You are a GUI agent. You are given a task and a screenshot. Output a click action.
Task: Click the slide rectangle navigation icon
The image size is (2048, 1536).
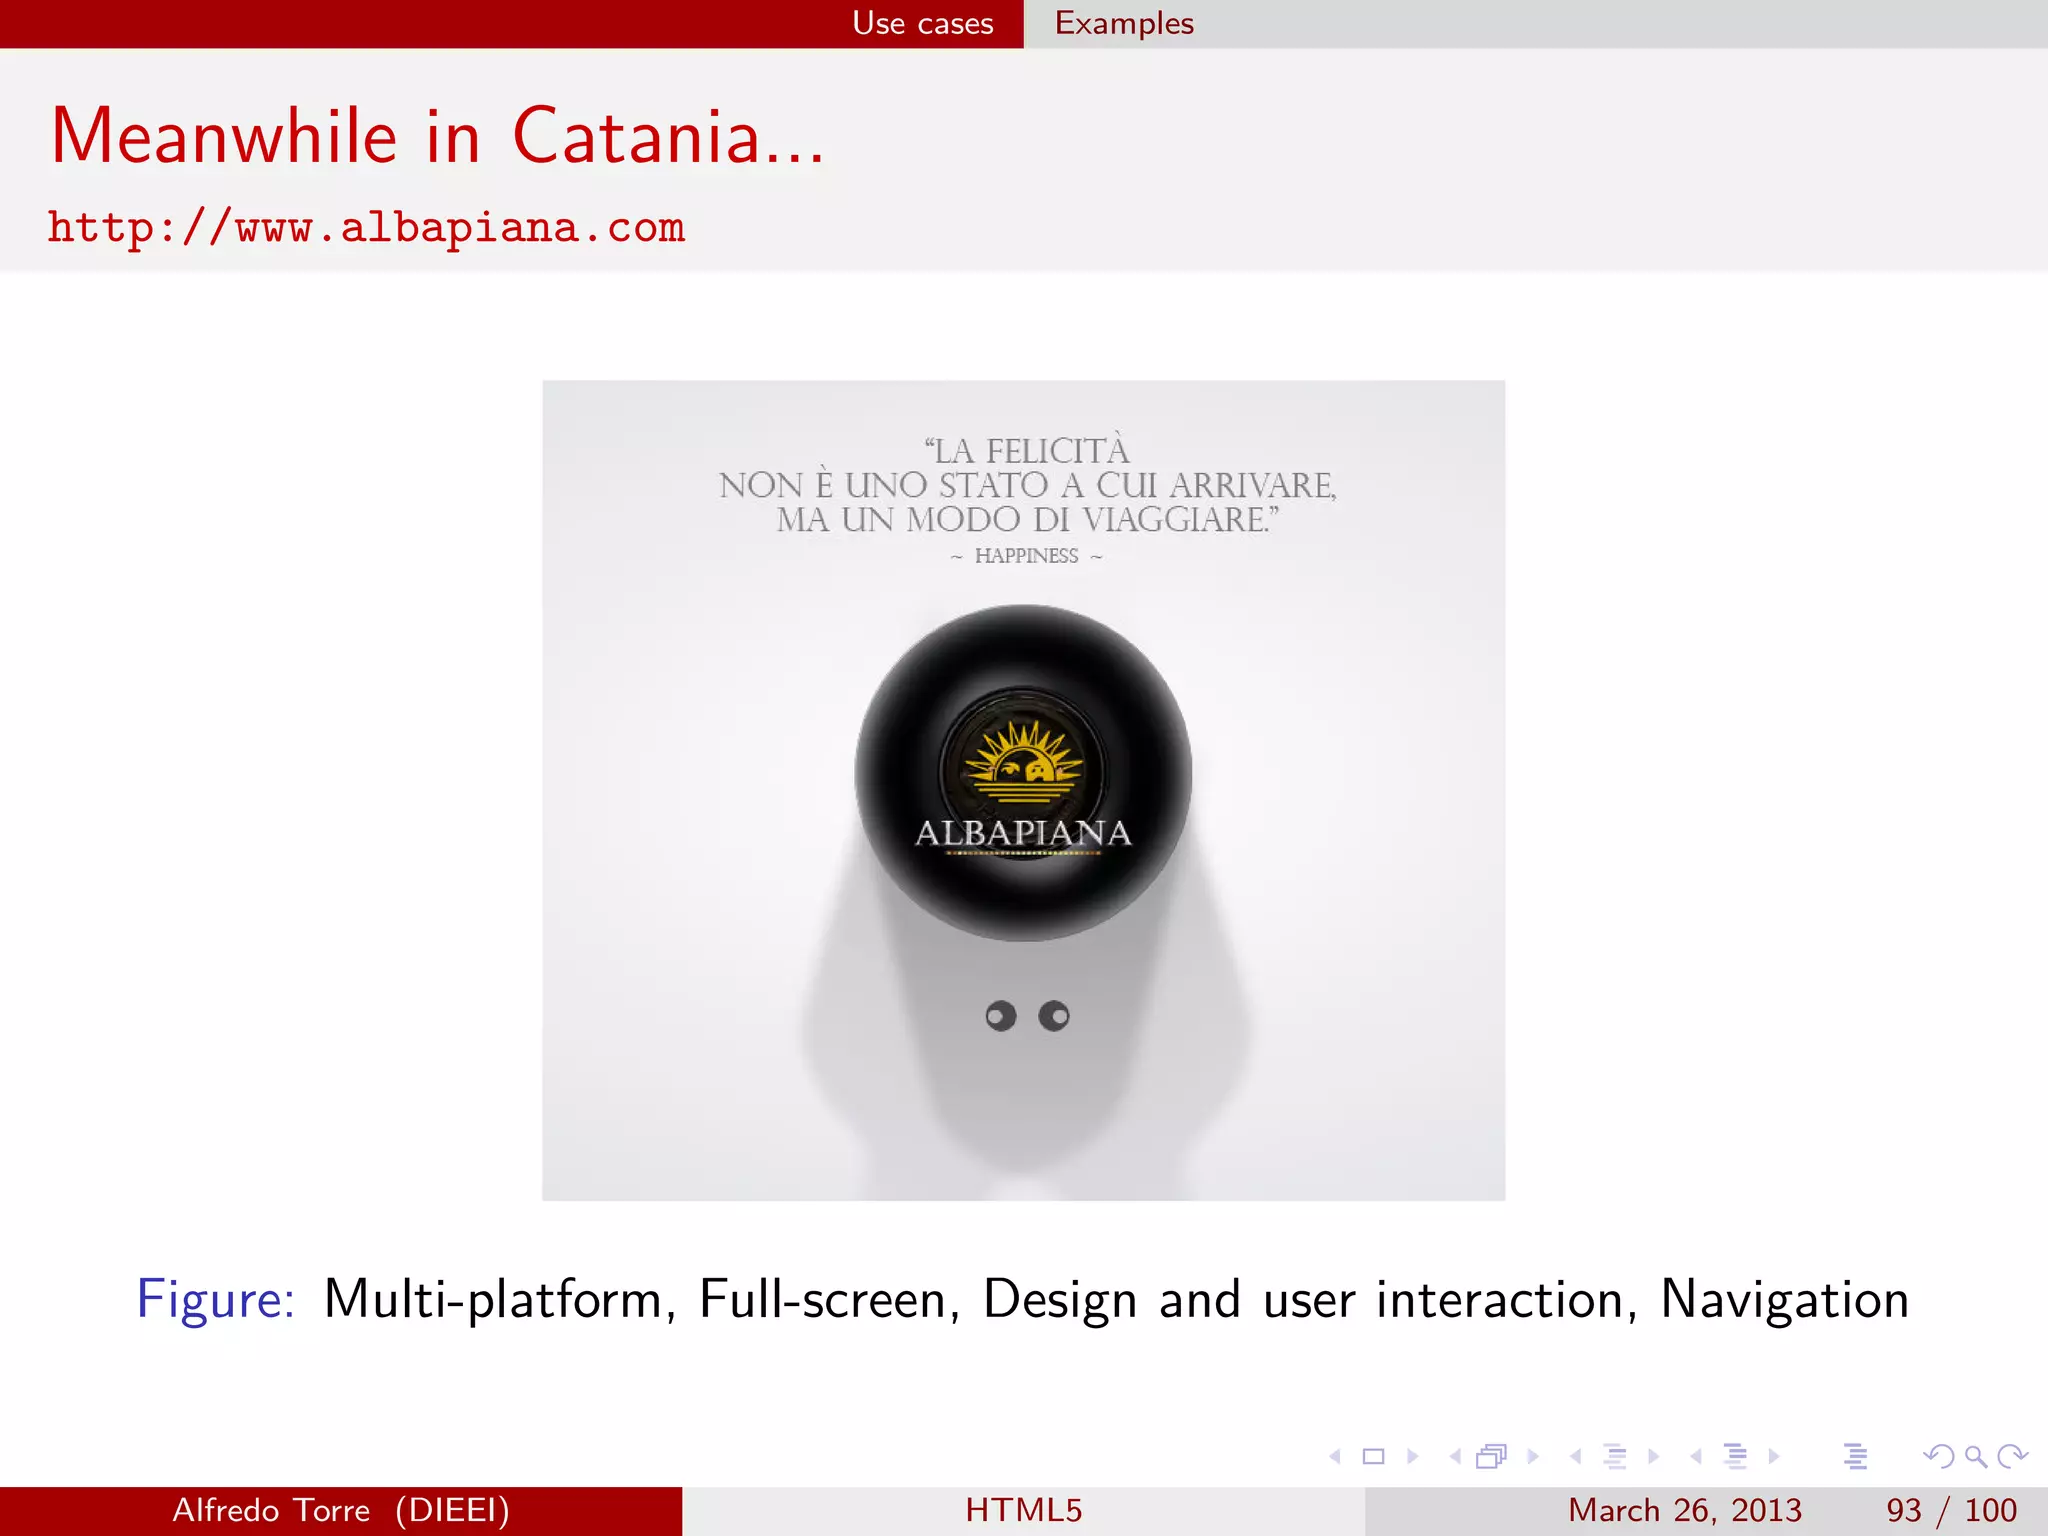(1374, 1456)
